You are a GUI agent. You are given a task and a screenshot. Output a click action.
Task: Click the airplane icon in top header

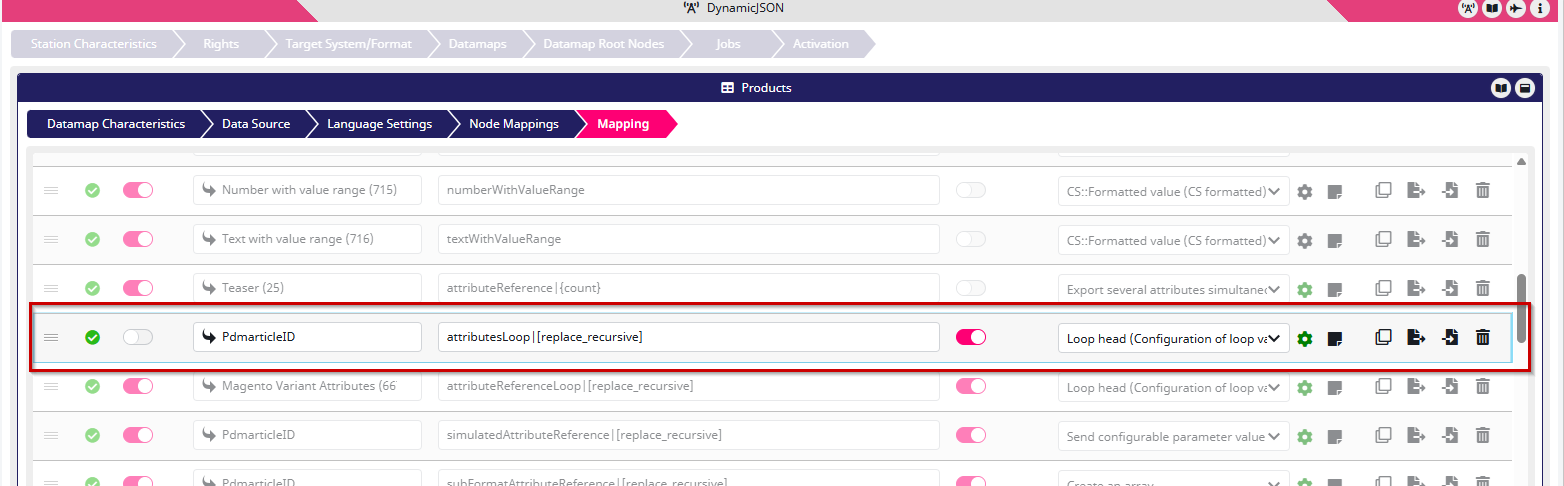tap(1516, 9)
